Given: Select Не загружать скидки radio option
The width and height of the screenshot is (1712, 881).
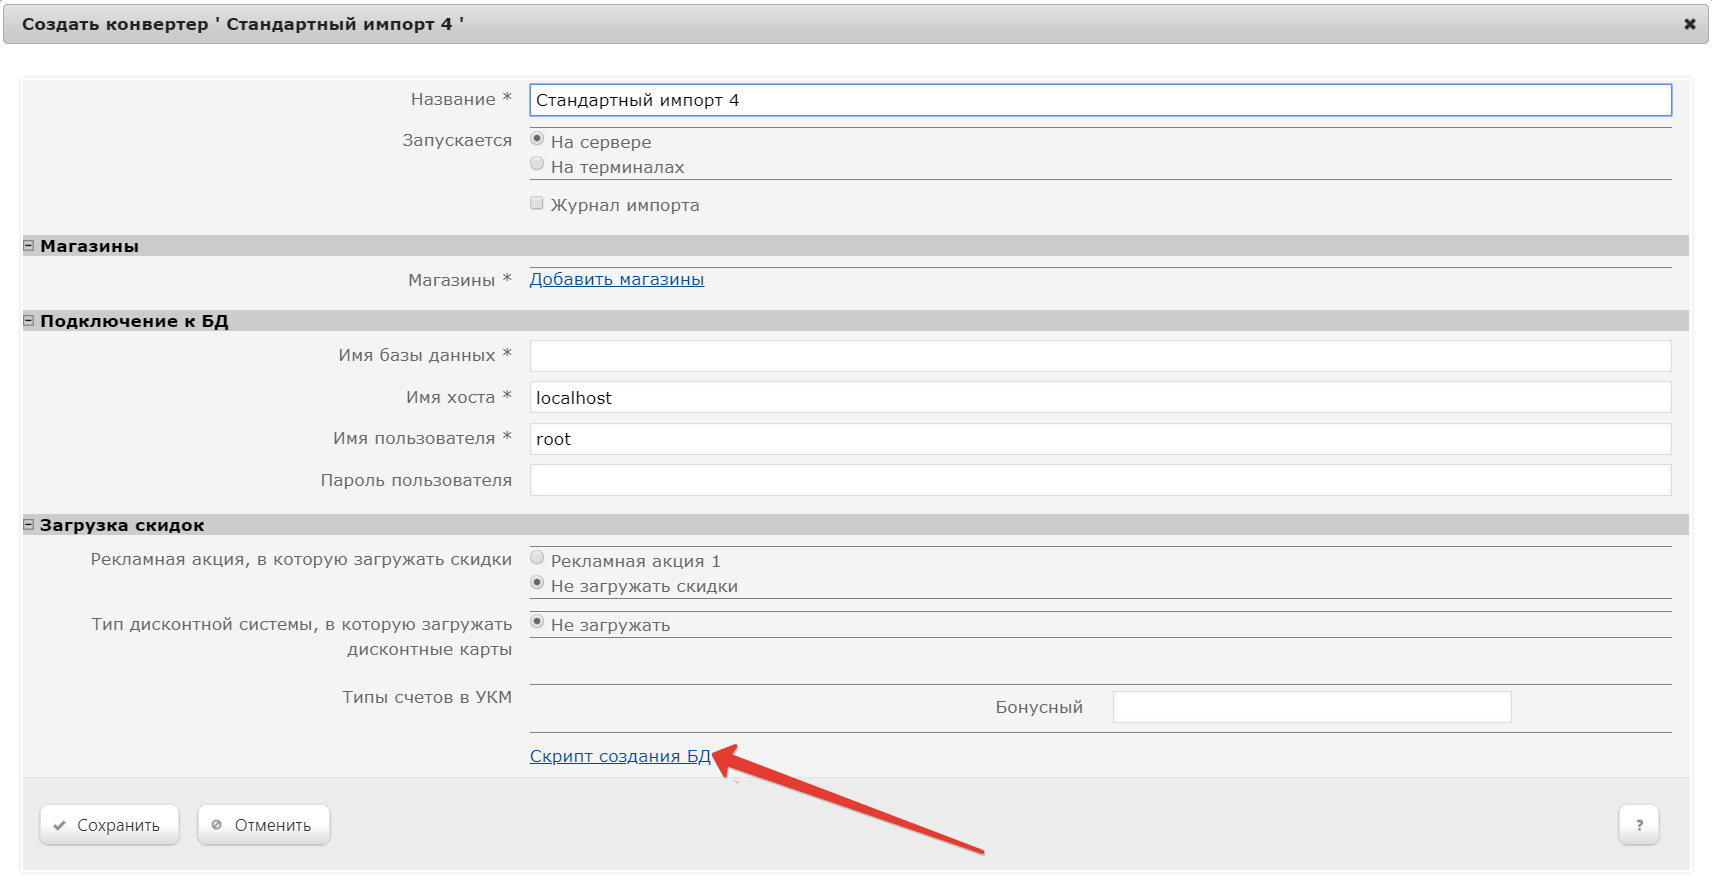Looking at the screenshot, I should tap(537, 583).
